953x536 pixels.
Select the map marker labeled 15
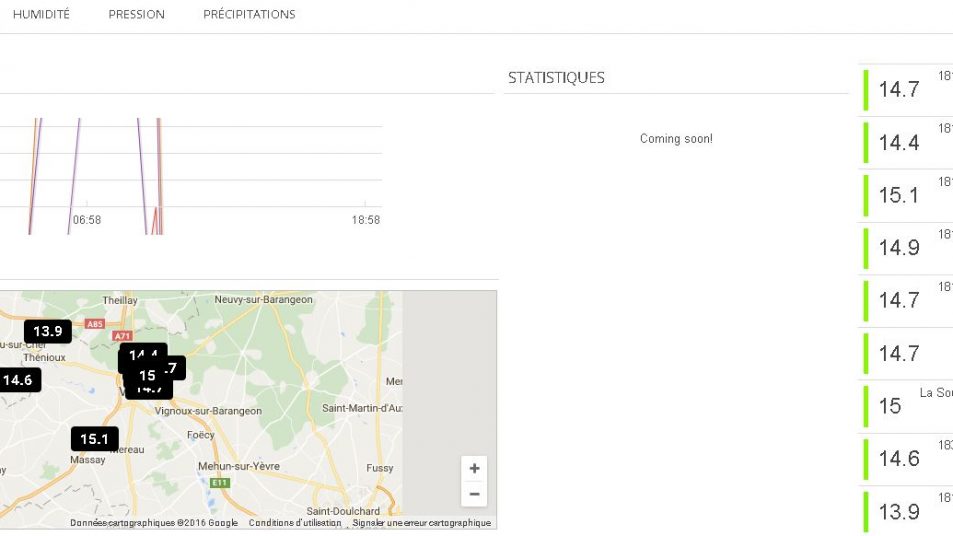click(x=147, y=376)
